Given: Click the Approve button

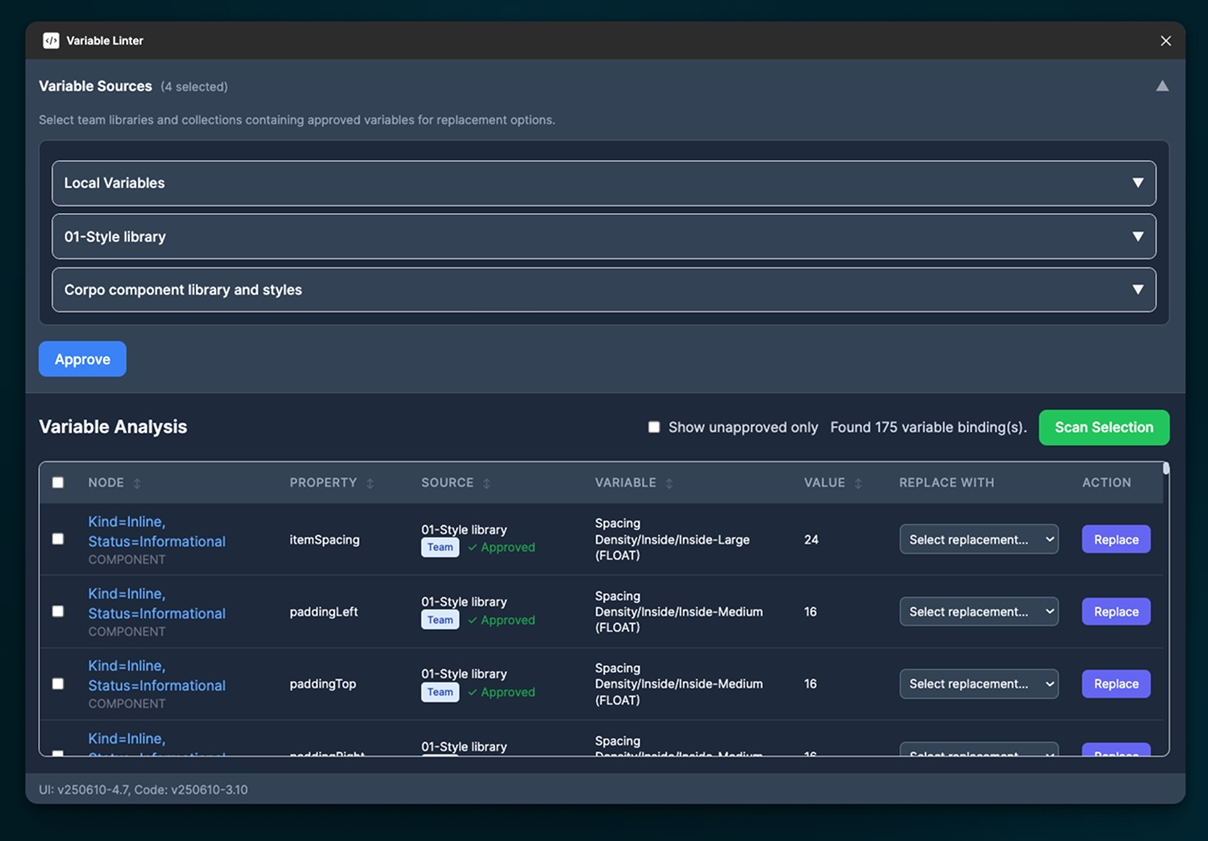Looking at the screenshot, I should [x=82, y=358].
